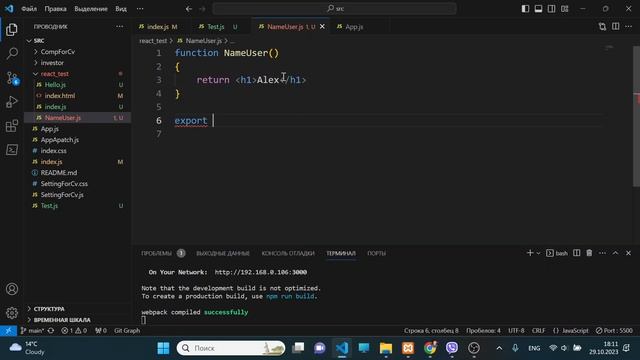Click the main branch in status bar

[32, 331]
